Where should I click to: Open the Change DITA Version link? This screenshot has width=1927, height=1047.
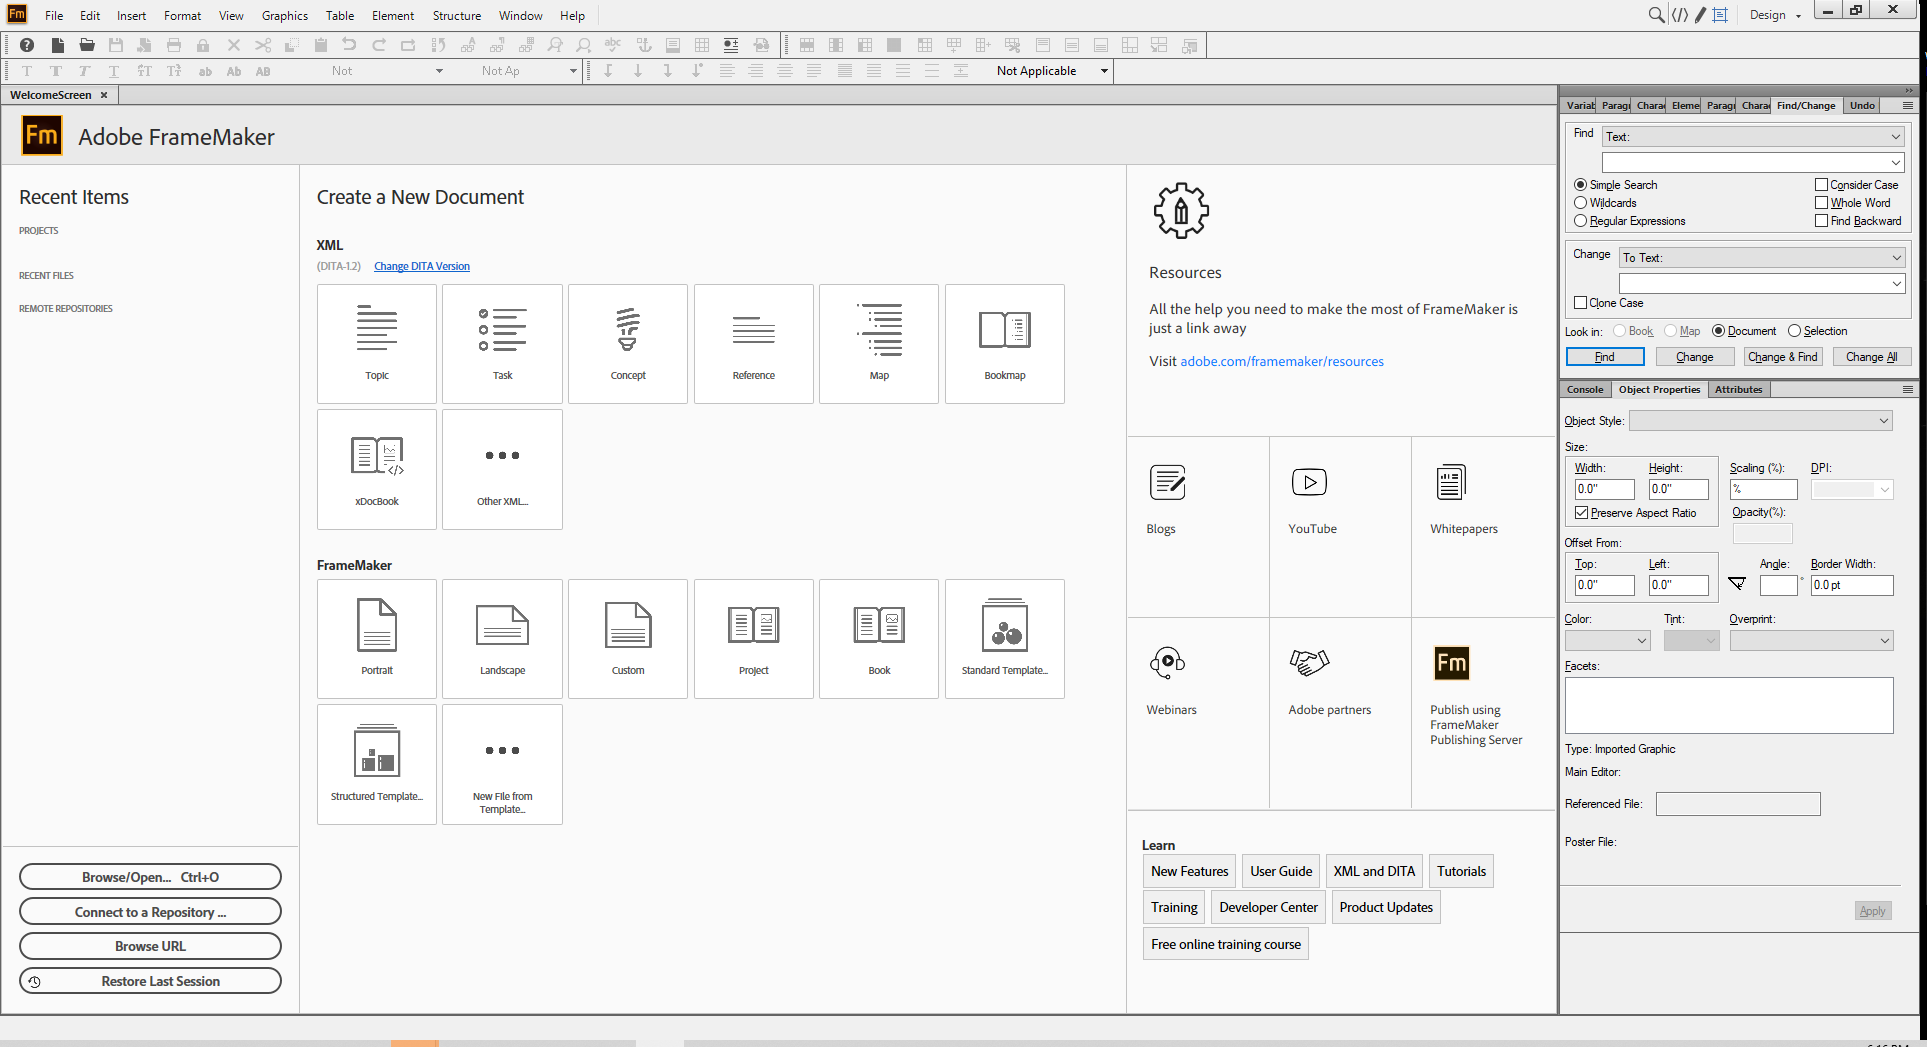[421, 266]
